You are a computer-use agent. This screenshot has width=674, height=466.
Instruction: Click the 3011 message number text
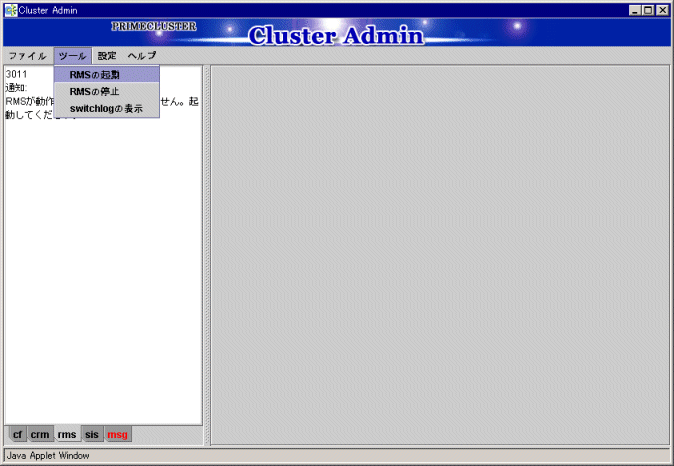16,74
